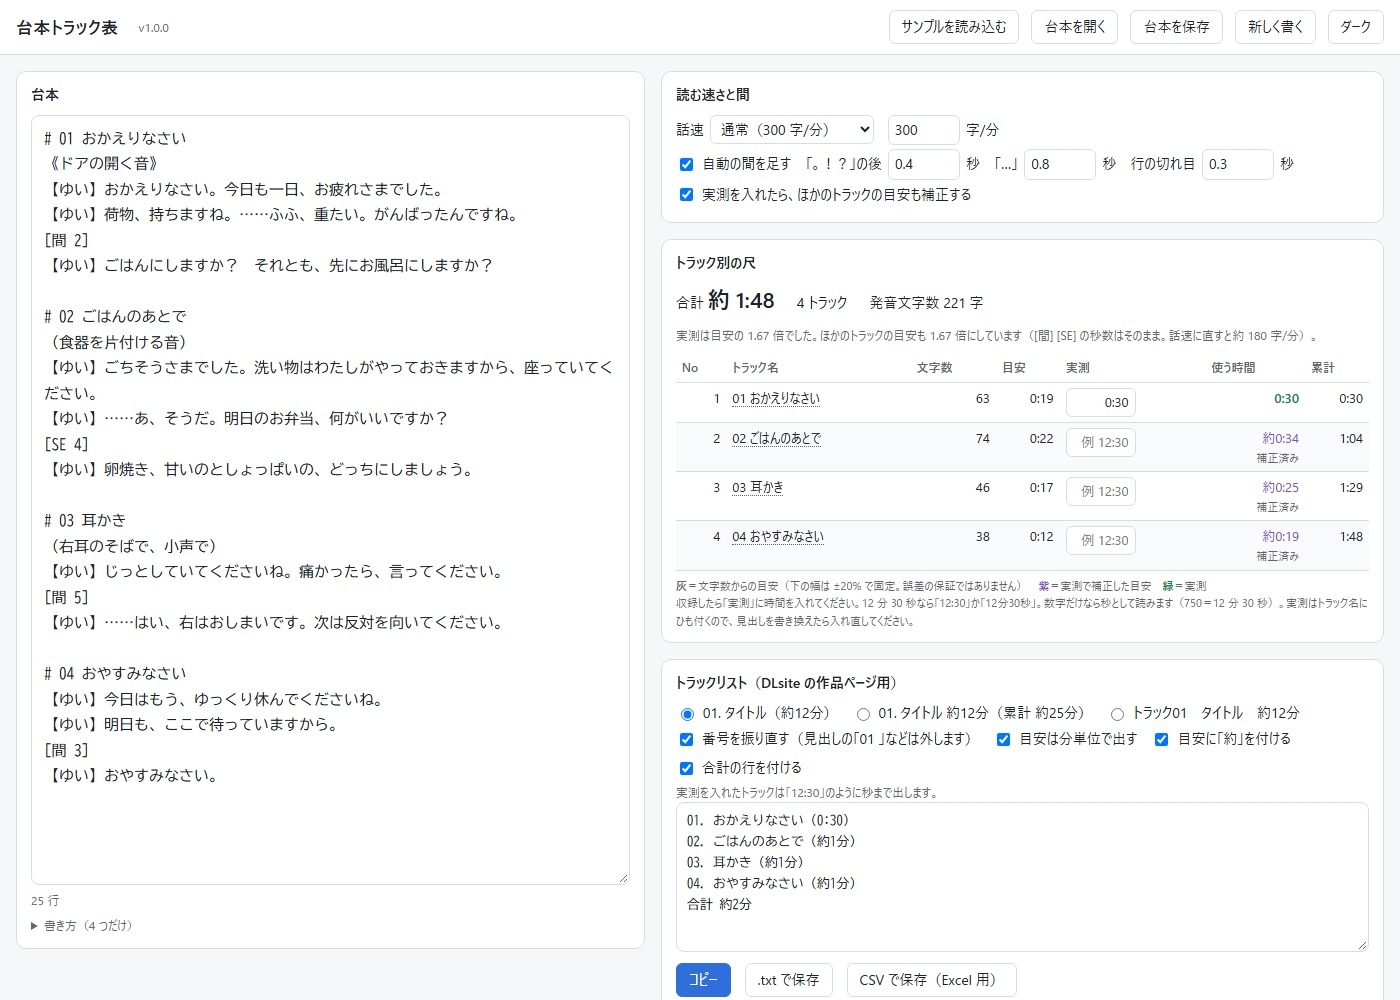Click the 実測 field for 02 ごはんのあとで
Screen dimensions: 1400x1000
(x=1101, y=442)
